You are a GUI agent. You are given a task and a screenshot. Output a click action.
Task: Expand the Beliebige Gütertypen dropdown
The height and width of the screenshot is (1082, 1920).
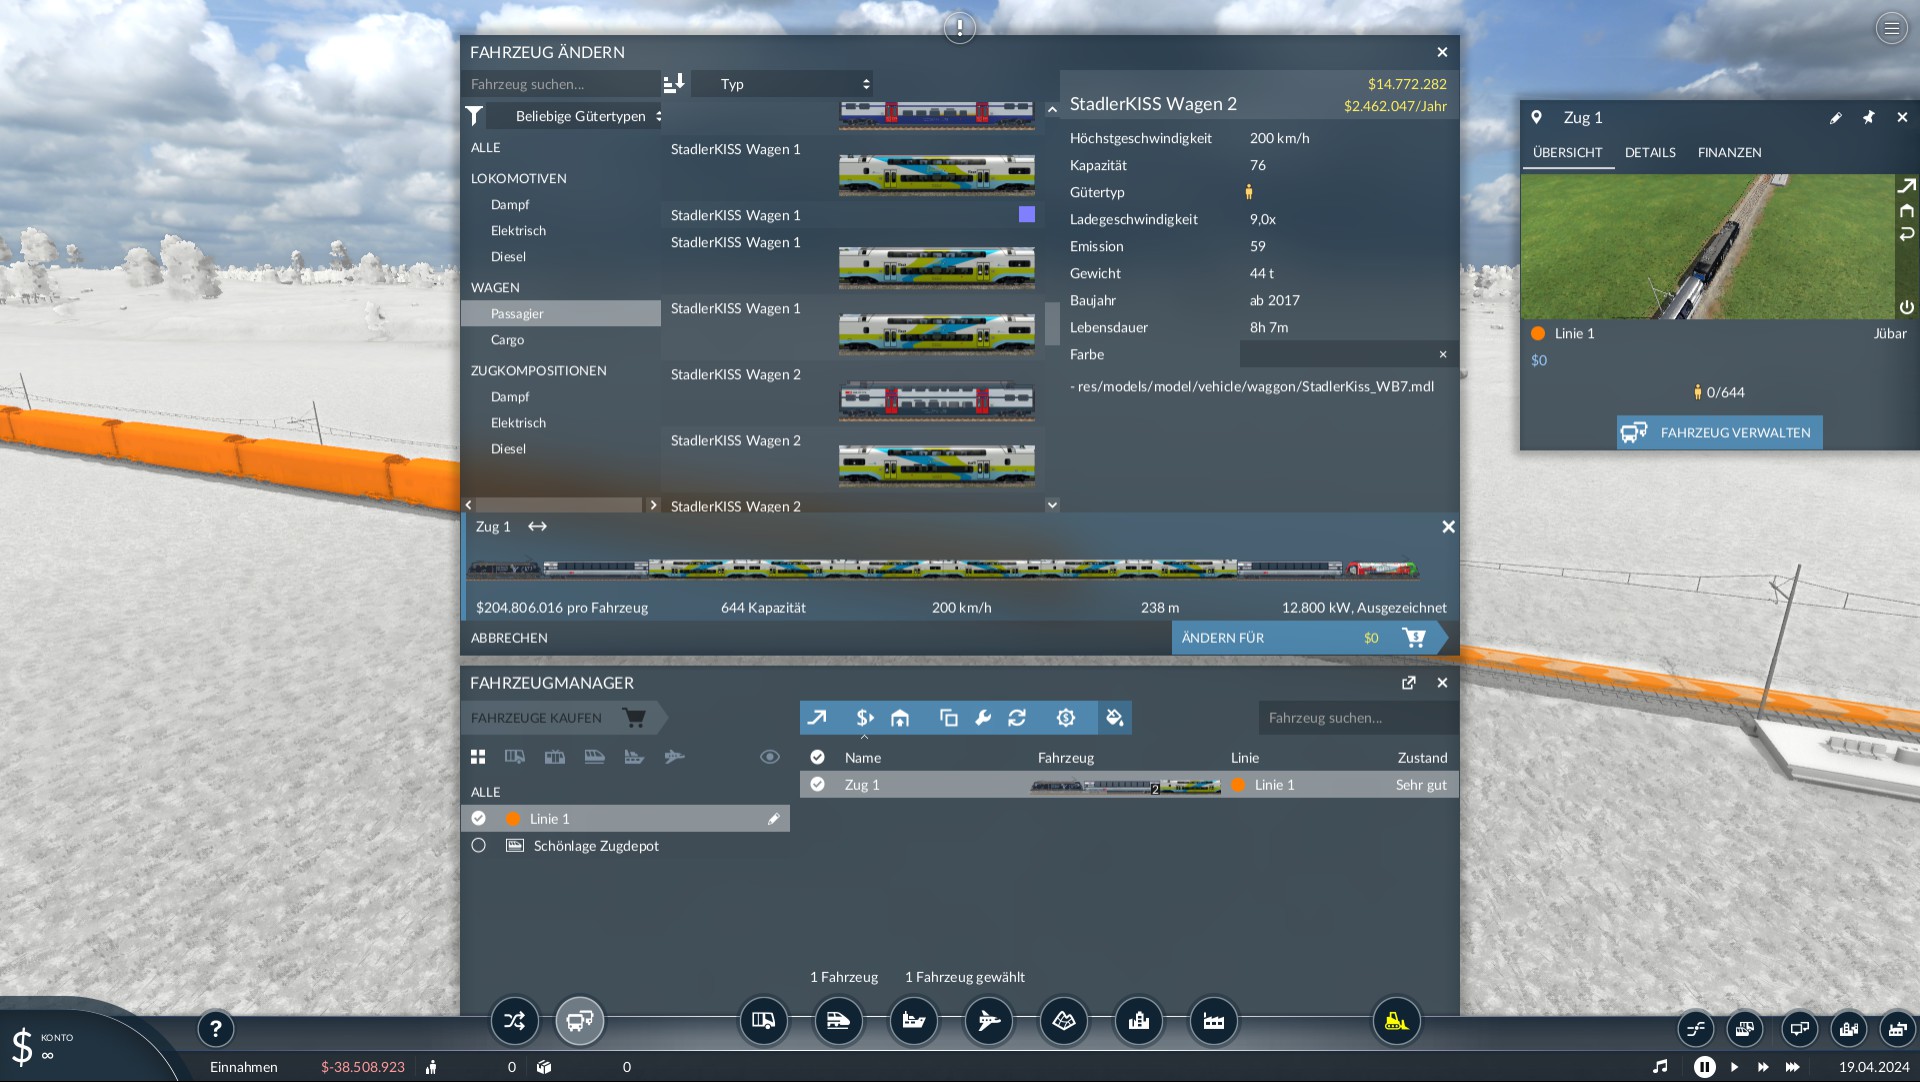coord(575,116)
